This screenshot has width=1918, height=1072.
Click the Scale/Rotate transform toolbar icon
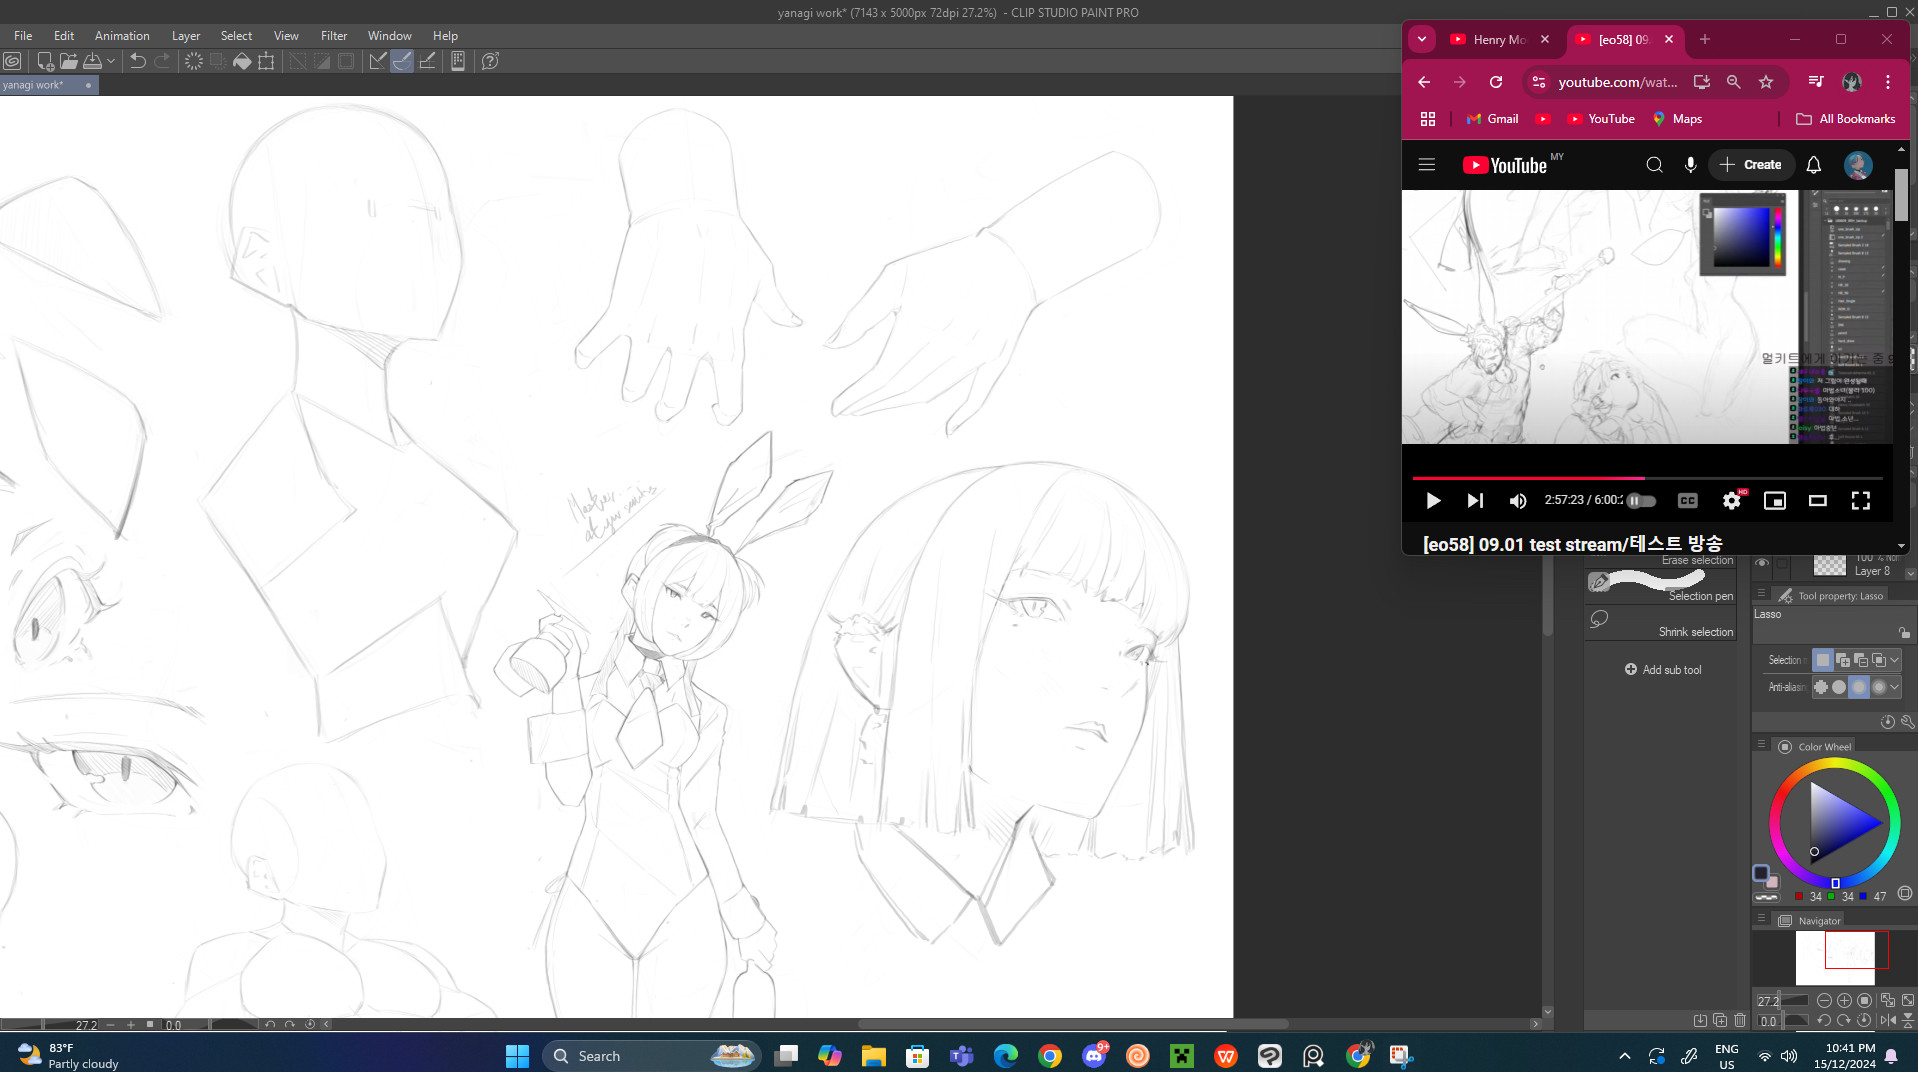(266, 61)
